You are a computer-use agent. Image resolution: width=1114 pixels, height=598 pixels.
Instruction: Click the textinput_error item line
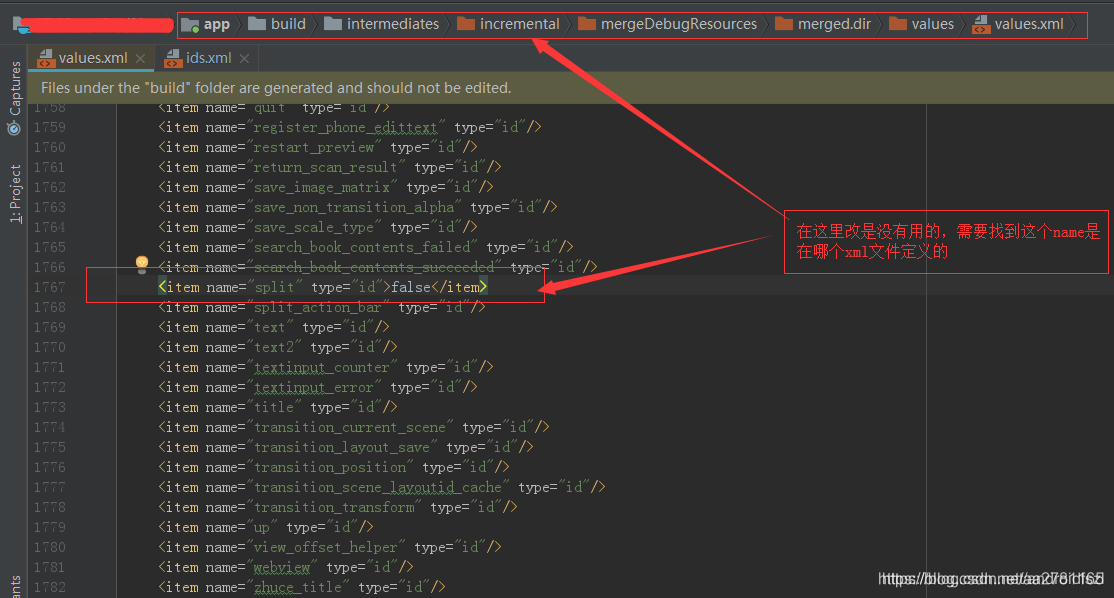point(318,387)
